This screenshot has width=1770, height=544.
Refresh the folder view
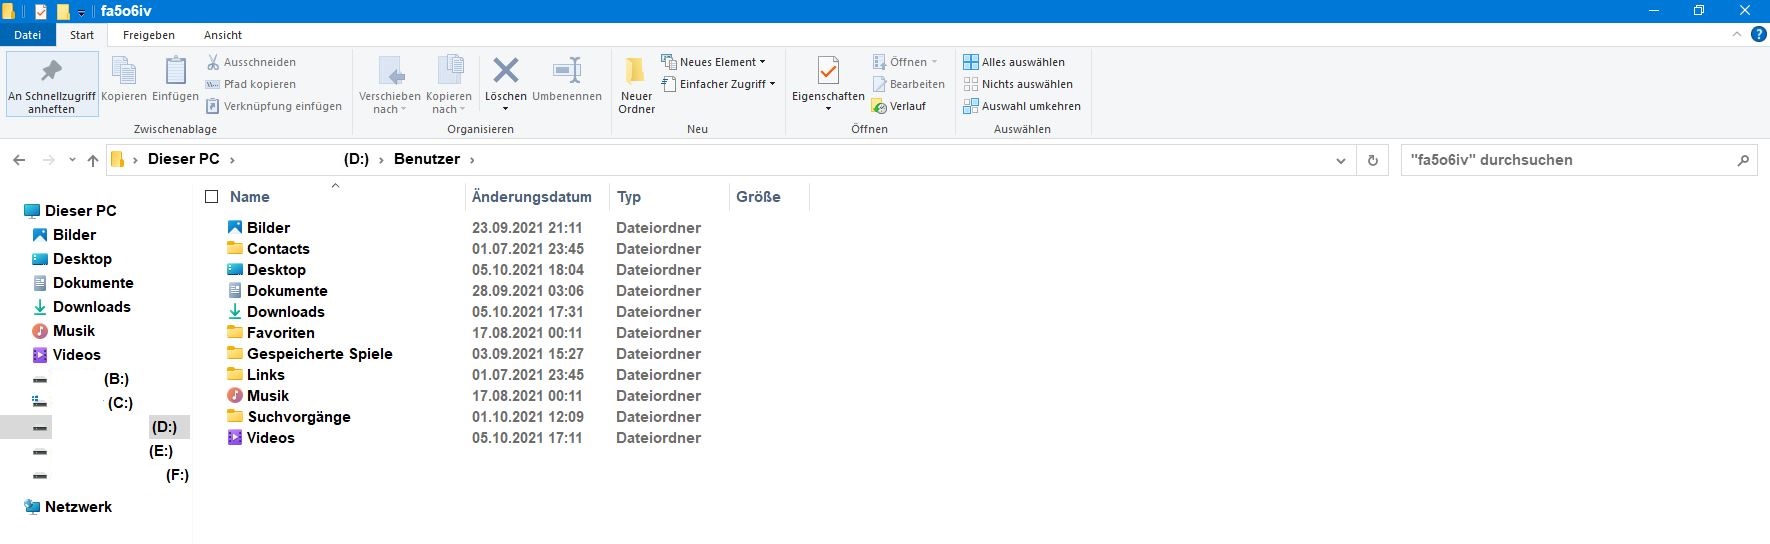pyautogui.click(x=1373, y=160)
